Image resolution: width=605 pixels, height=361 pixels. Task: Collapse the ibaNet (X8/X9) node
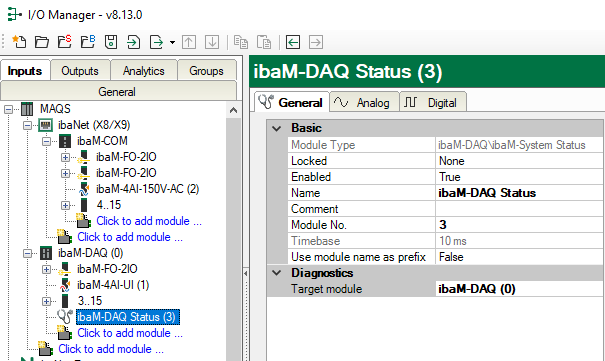[x=27, y=125]
